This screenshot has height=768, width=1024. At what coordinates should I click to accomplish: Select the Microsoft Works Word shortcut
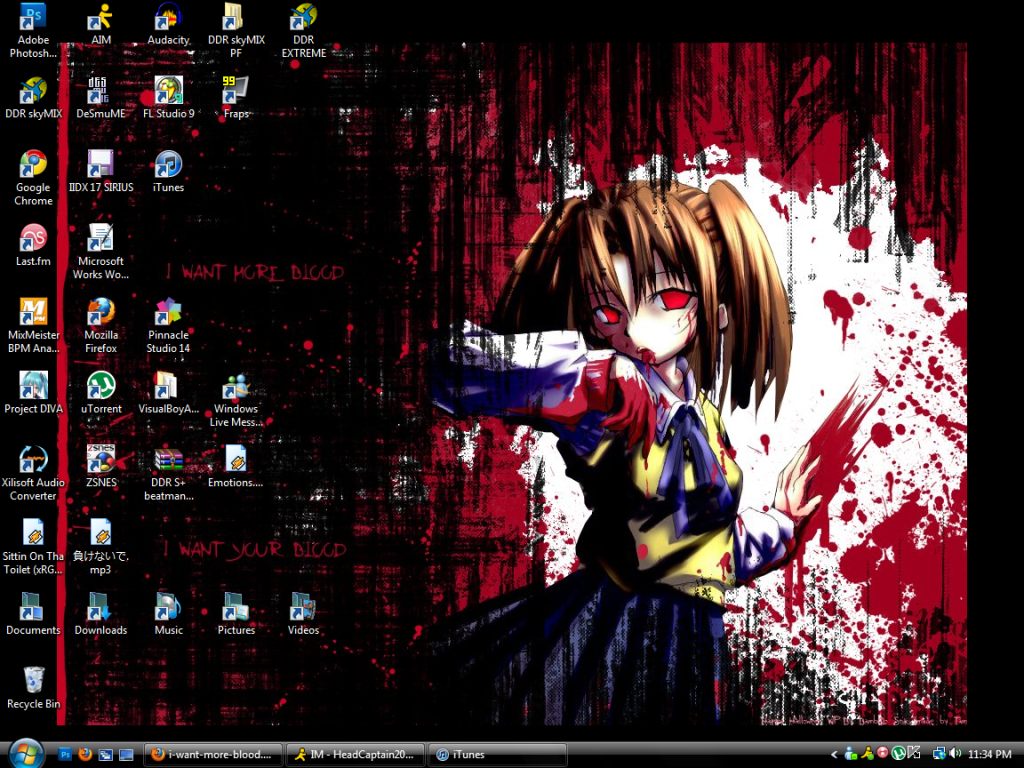tap(101, 252)
